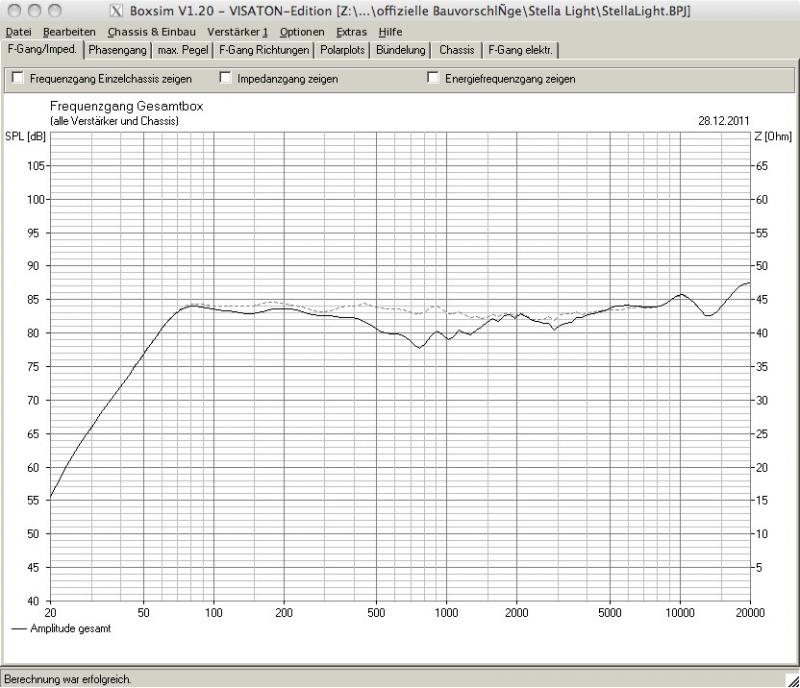This screenshot has width=800, height=688.
Task: View the Bündelung tab
Action: pyautogui.click(x=400, y=50)
